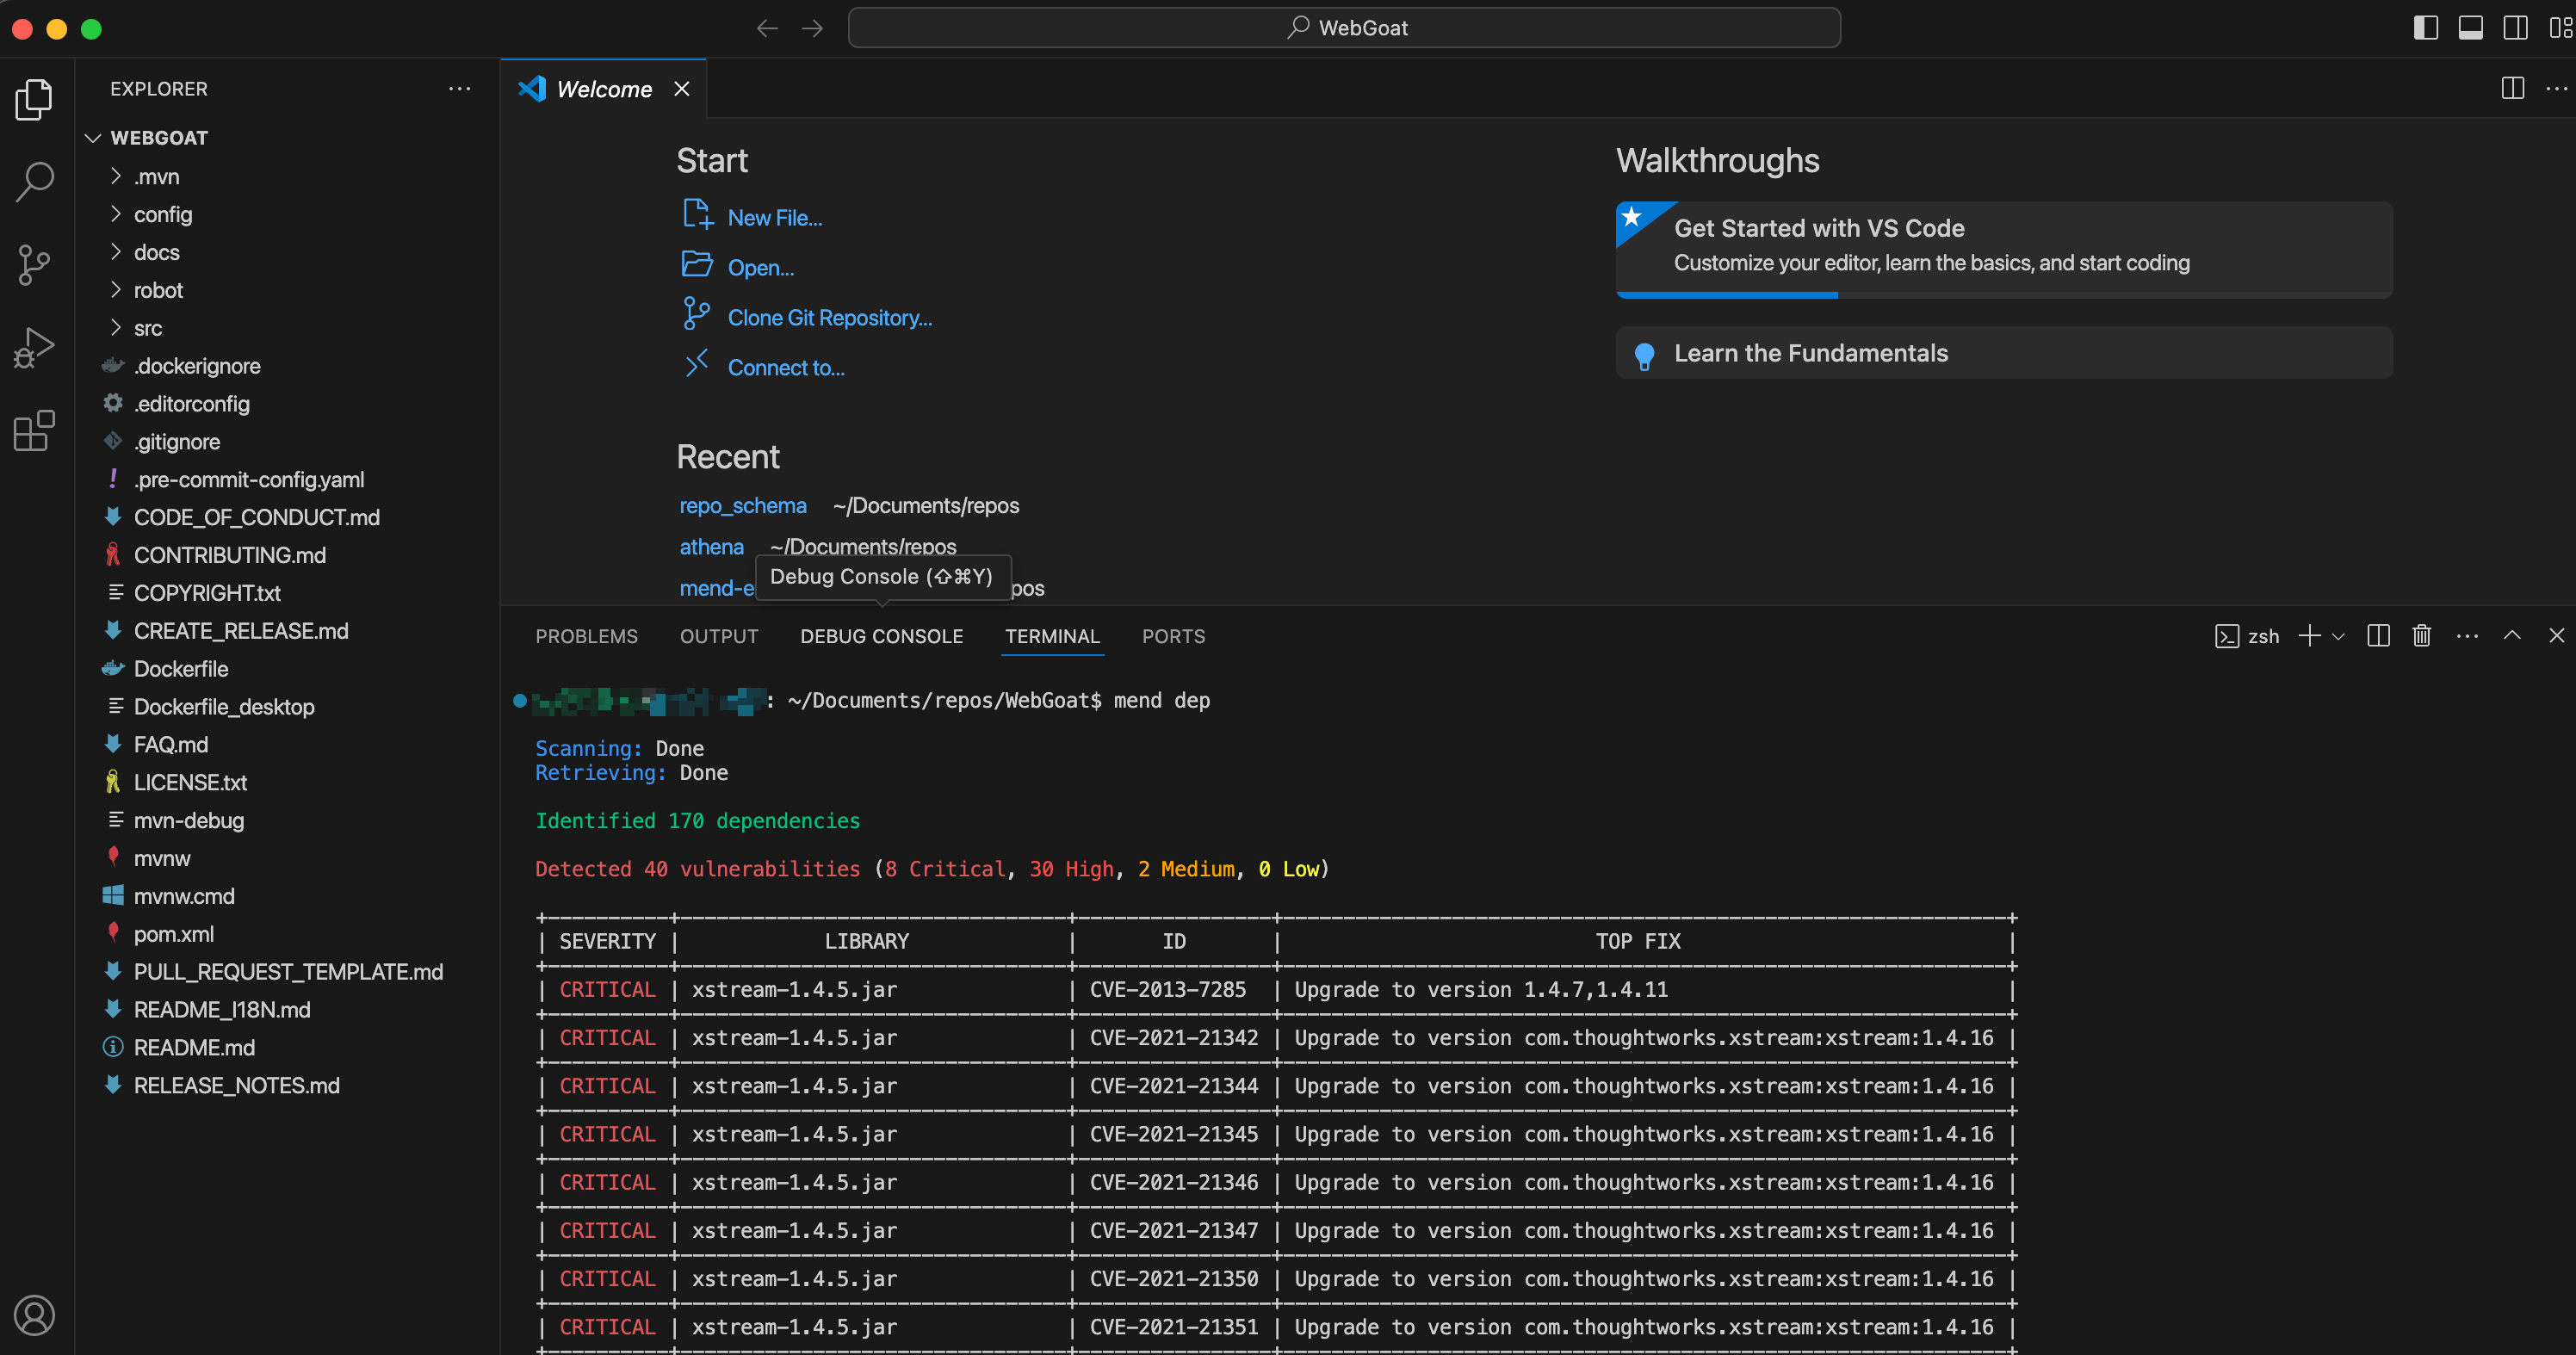Image resolution: width=2576 pixels, height=1355 pixels.
Task: Split the editor using the top-right icon
Action: [x=2511, y=88]
